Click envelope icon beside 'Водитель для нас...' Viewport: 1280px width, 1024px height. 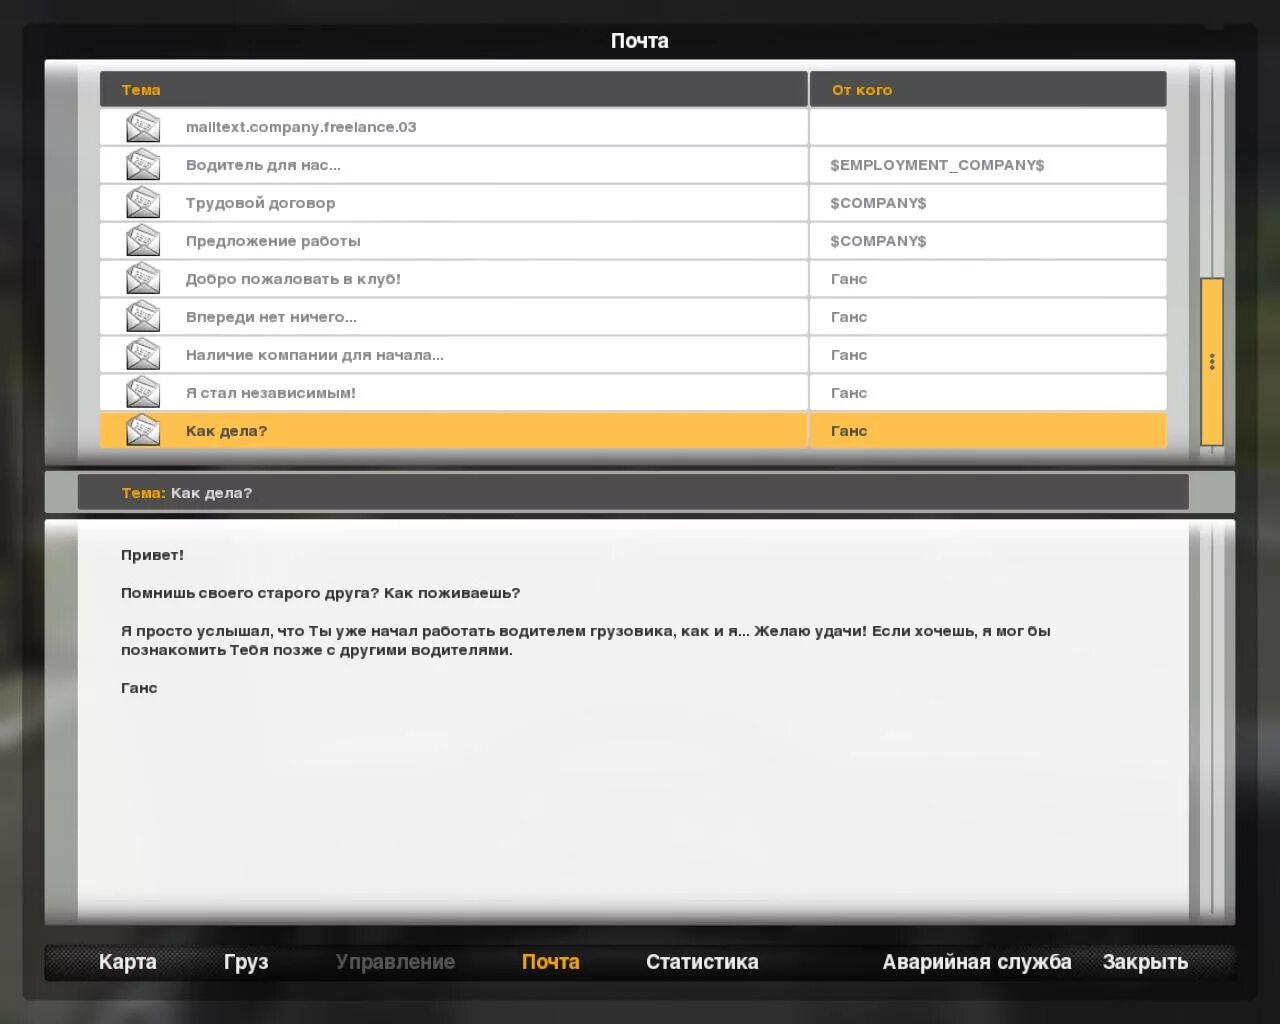click(143, 165)
